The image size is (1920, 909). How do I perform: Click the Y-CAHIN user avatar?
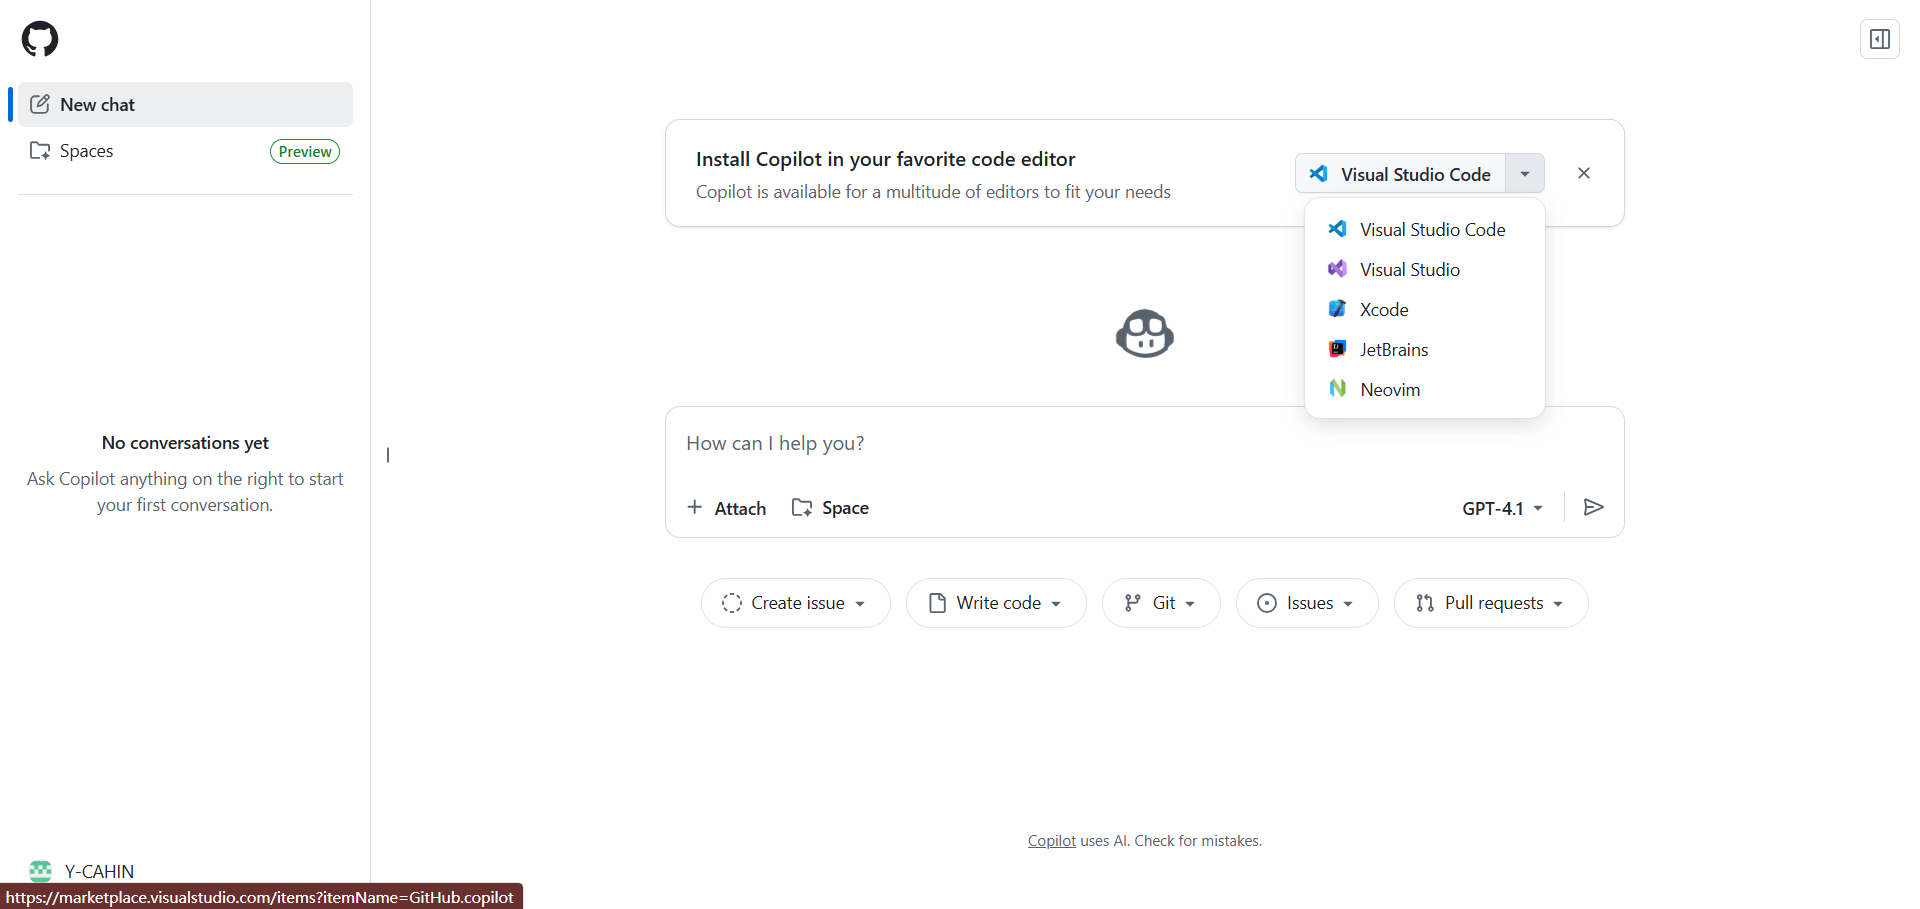tap(41, 870)
